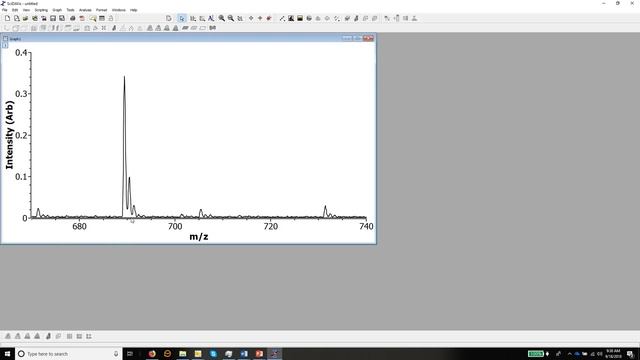Open the Edit menu
This screenshot has height=360, width=640.
click(15, 10)
